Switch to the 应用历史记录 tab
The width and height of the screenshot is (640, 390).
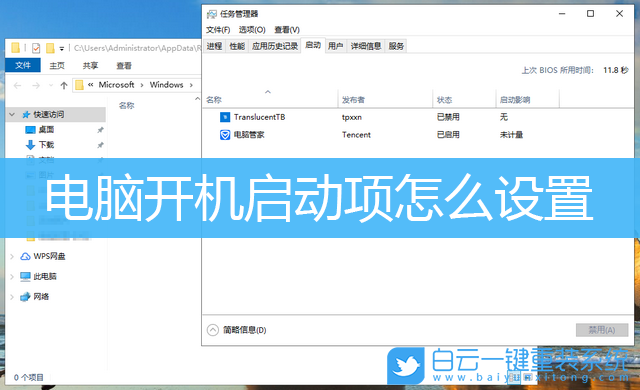(275, 46)
